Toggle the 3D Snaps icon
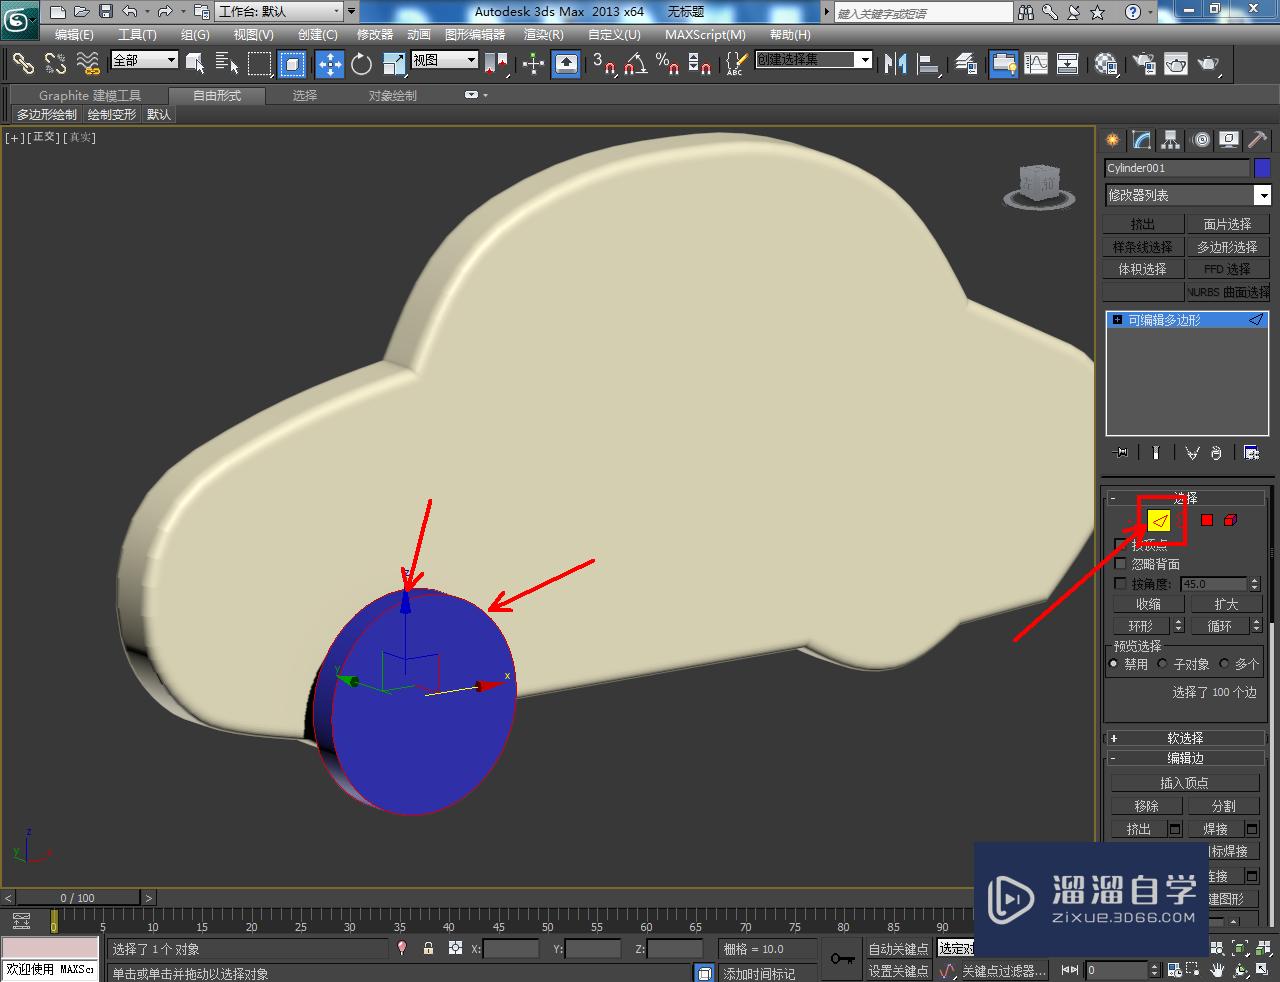Image resolution: width=1280 pixels, height=982 pixels. click(x=603, y=64)
